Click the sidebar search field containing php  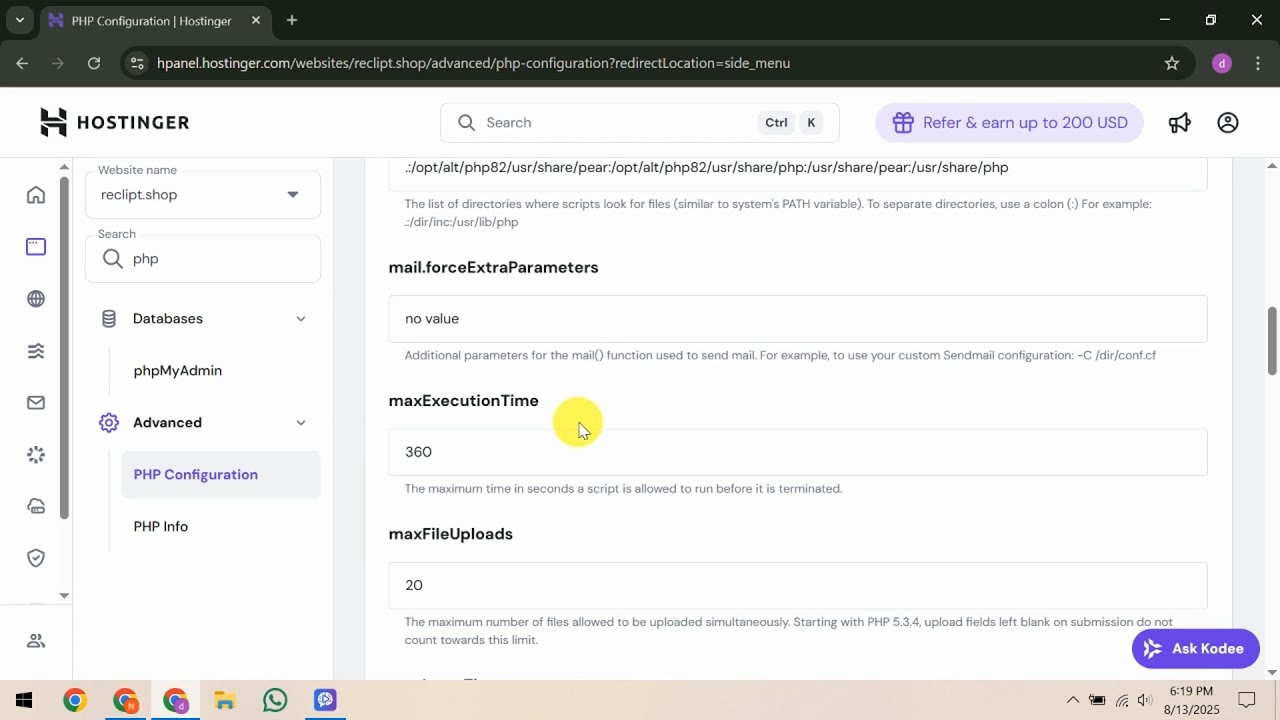tap(203, 259)
